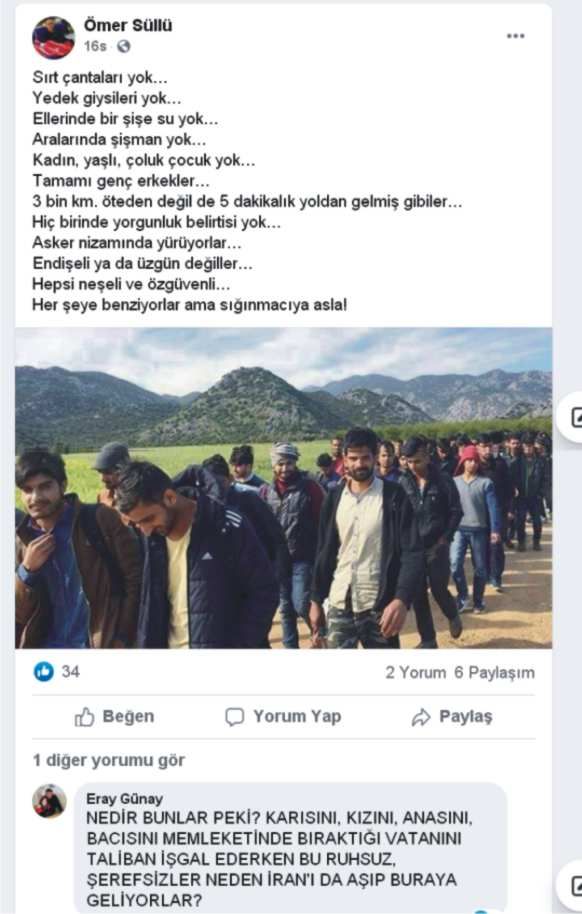
Task: Open Eray Günay's profile picture
Action: tap(49, 801)
